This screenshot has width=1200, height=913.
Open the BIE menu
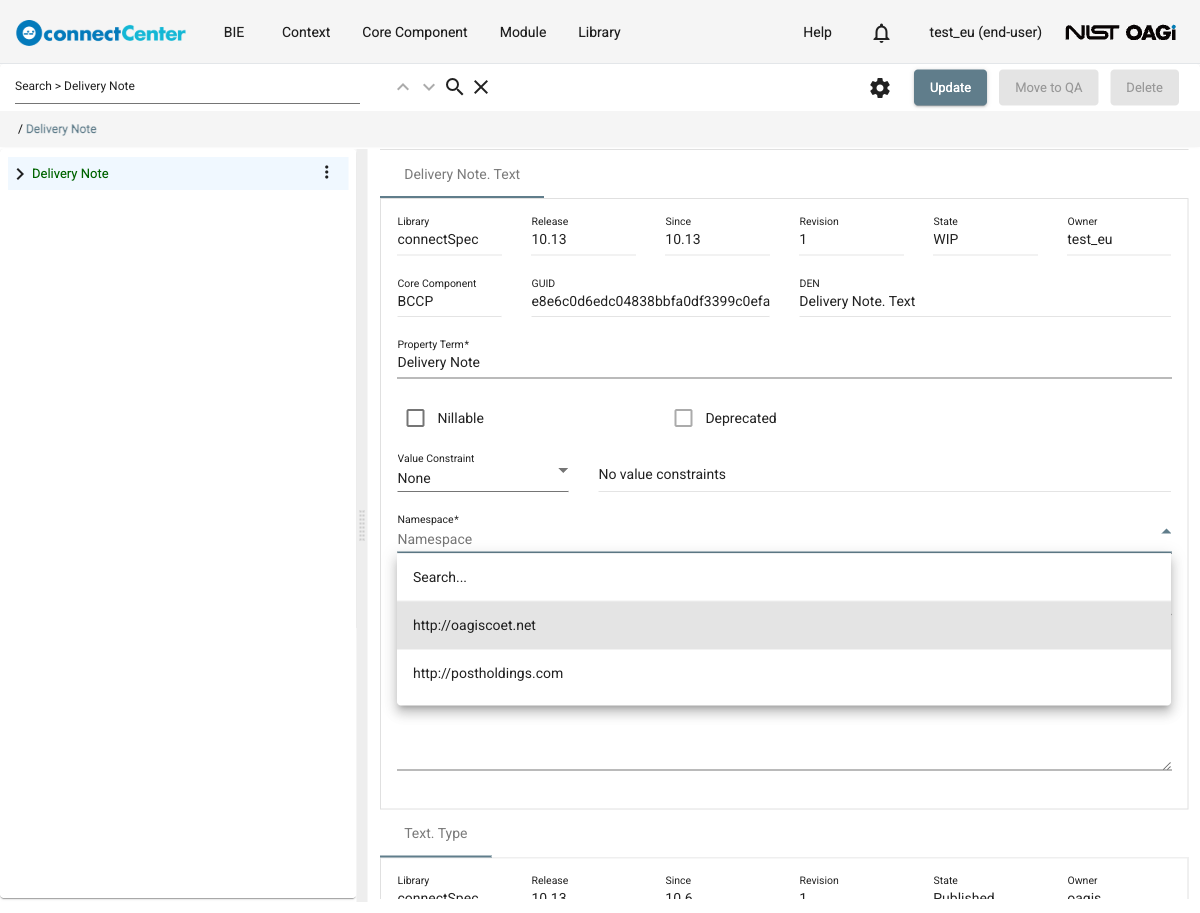234,32
